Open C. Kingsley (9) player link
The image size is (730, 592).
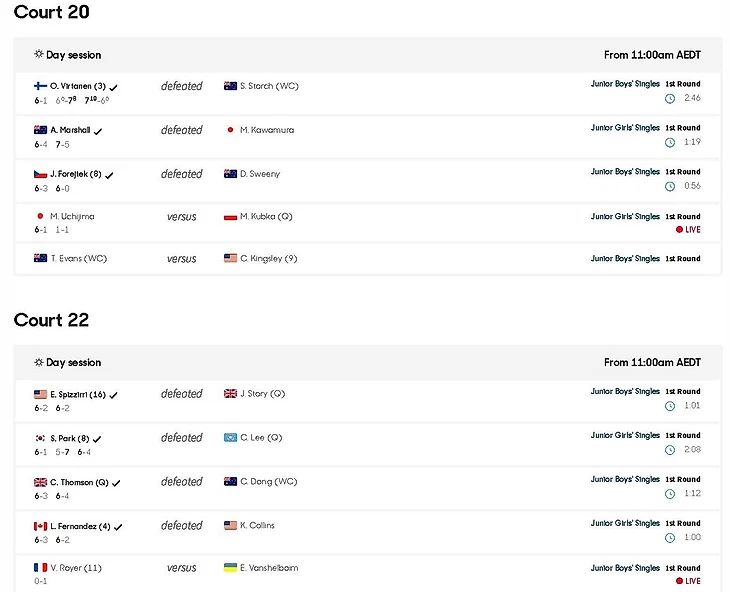point(269,259)
